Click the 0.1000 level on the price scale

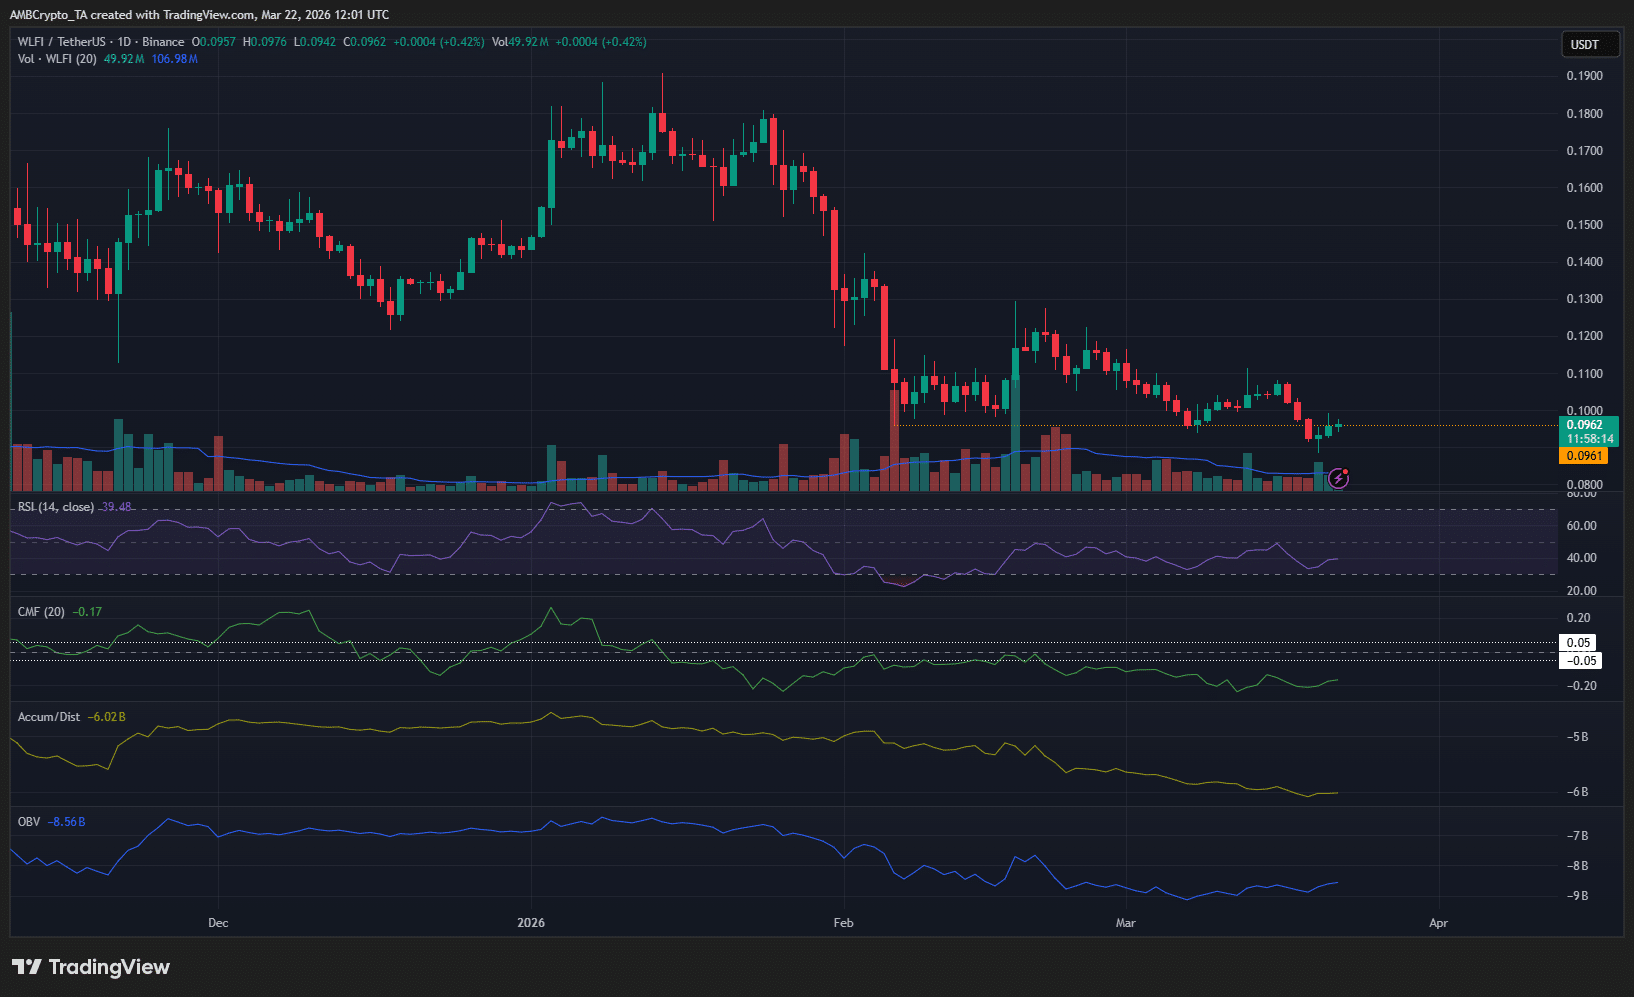coord(1583,409)
